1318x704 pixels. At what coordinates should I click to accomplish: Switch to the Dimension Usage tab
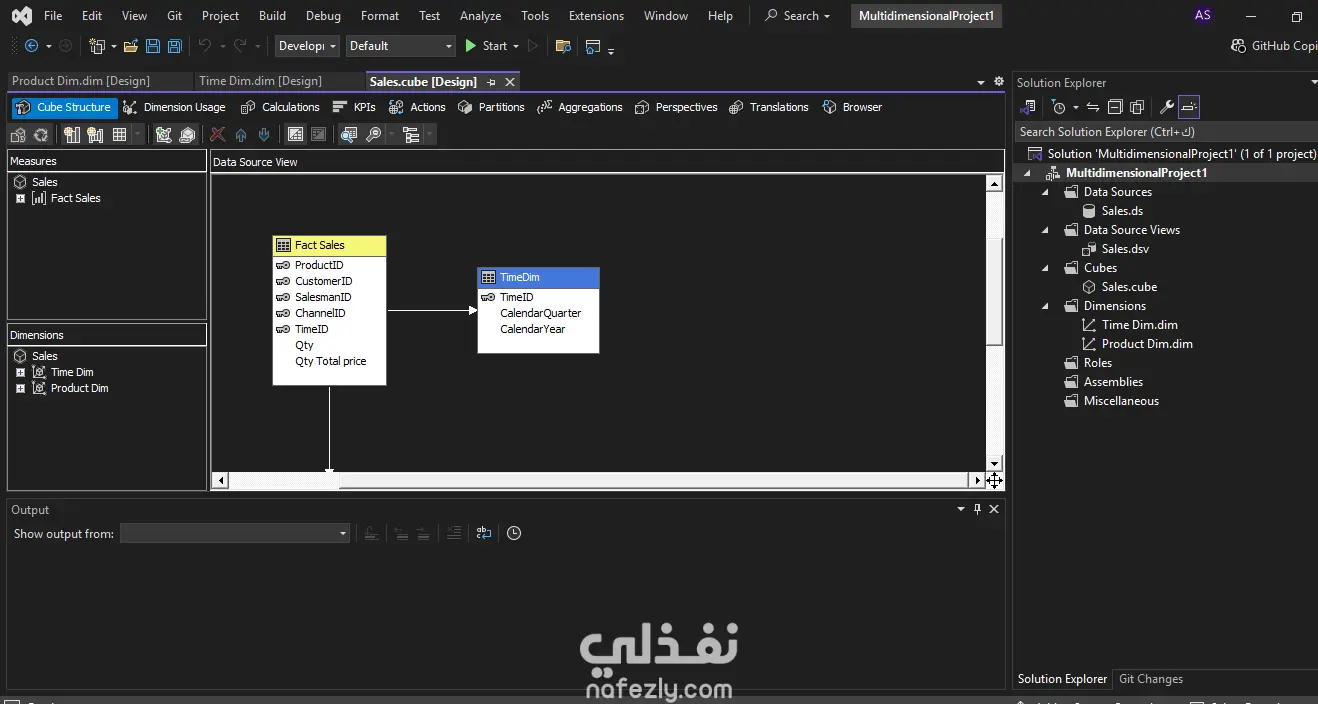coord(175,107)
